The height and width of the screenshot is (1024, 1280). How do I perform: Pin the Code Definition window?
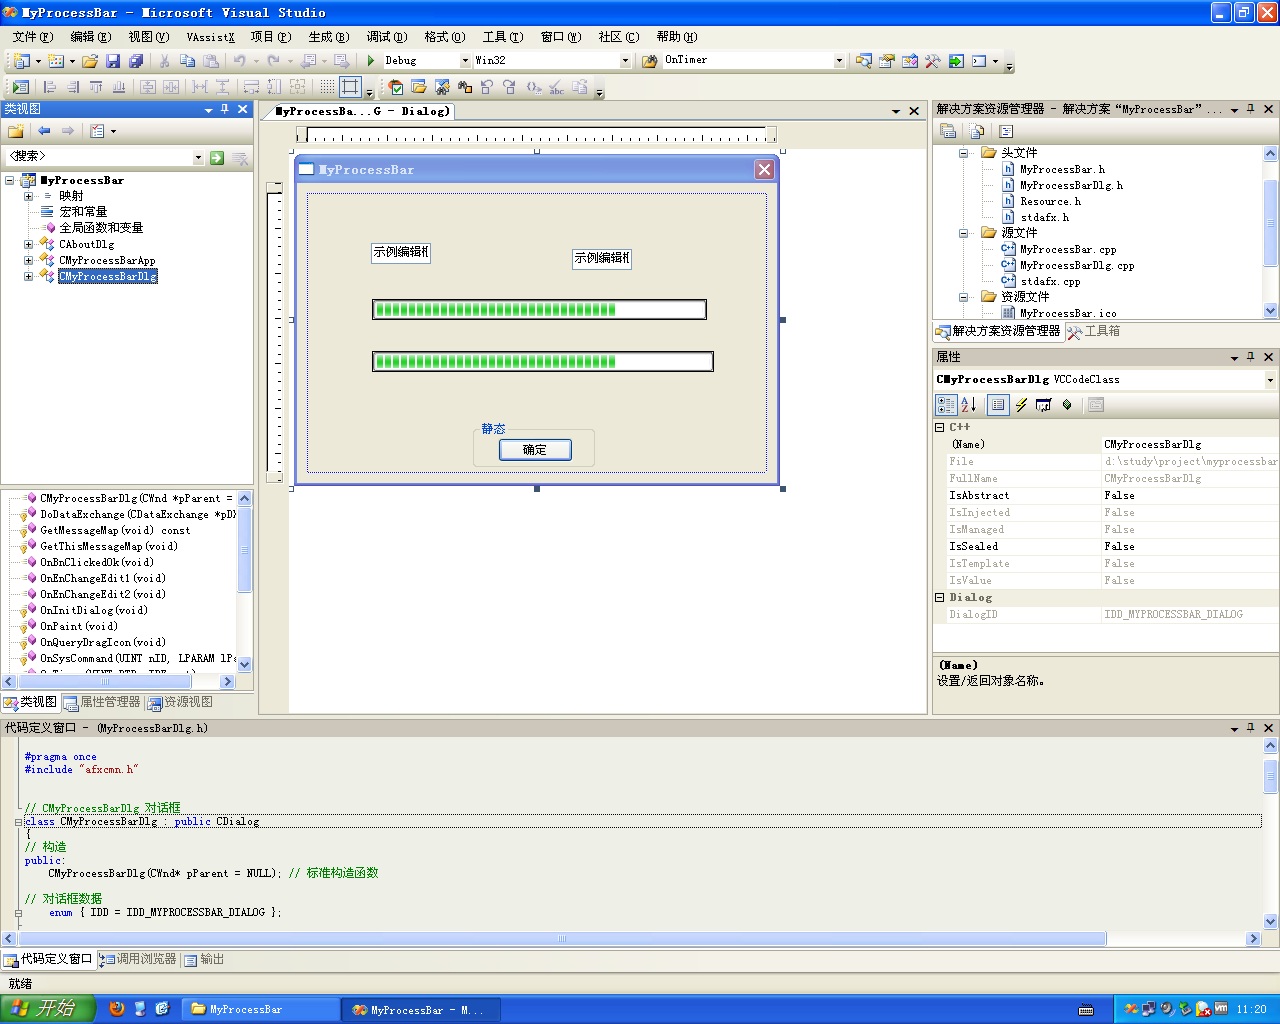pos(1251,727)
